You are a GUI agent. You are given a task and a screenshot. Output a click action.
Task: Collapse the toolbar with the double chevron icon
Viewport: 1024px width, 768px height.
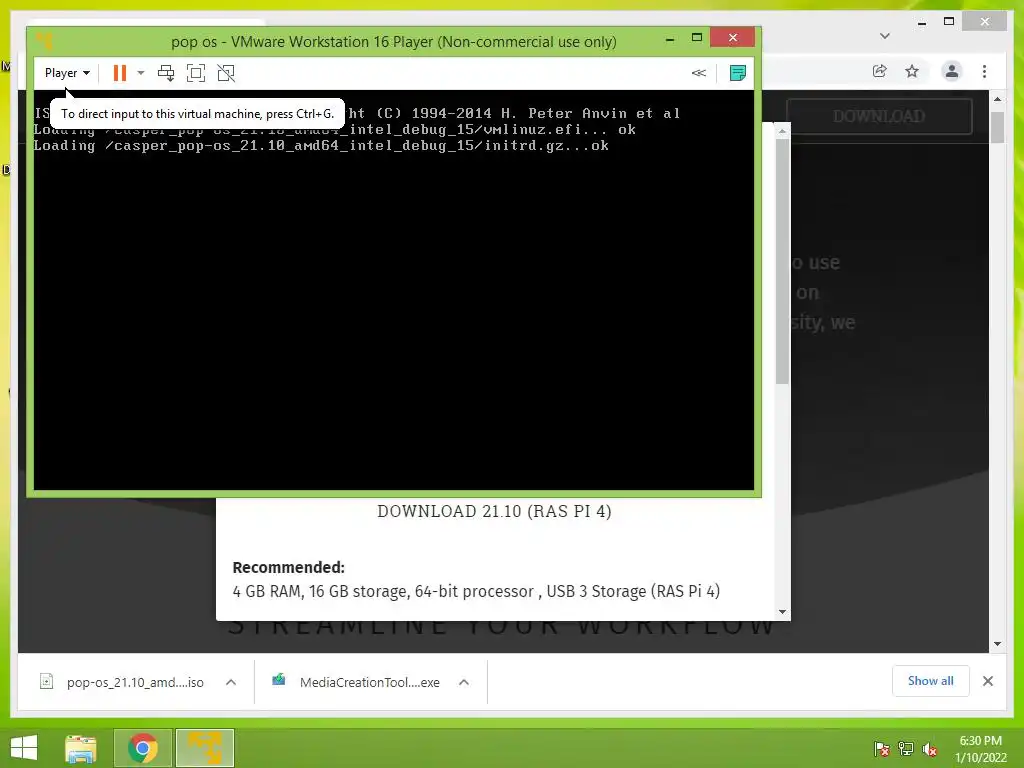[x=699, y=73]
